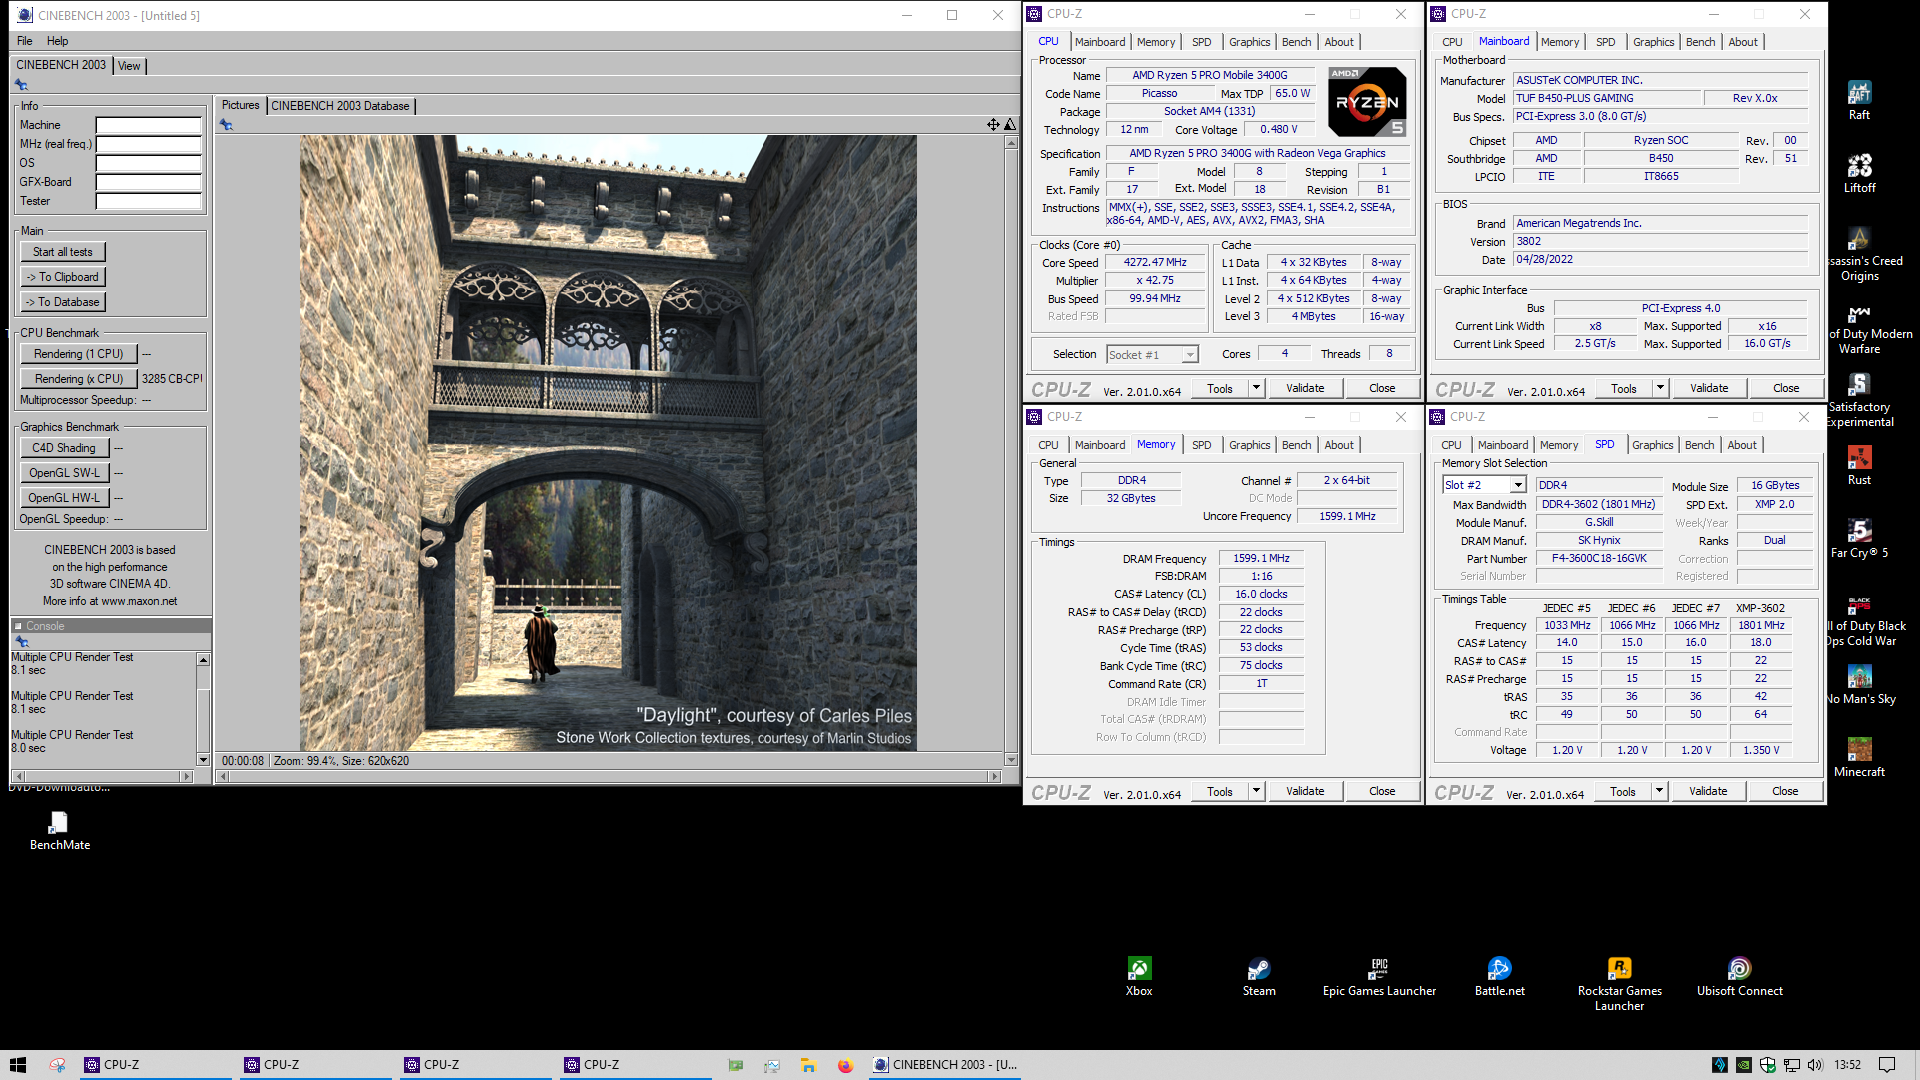Click the volume icon in system tray
Image resolution: width=1920 pixels, height=1080 pixels.
[x=1815, y=1065]
